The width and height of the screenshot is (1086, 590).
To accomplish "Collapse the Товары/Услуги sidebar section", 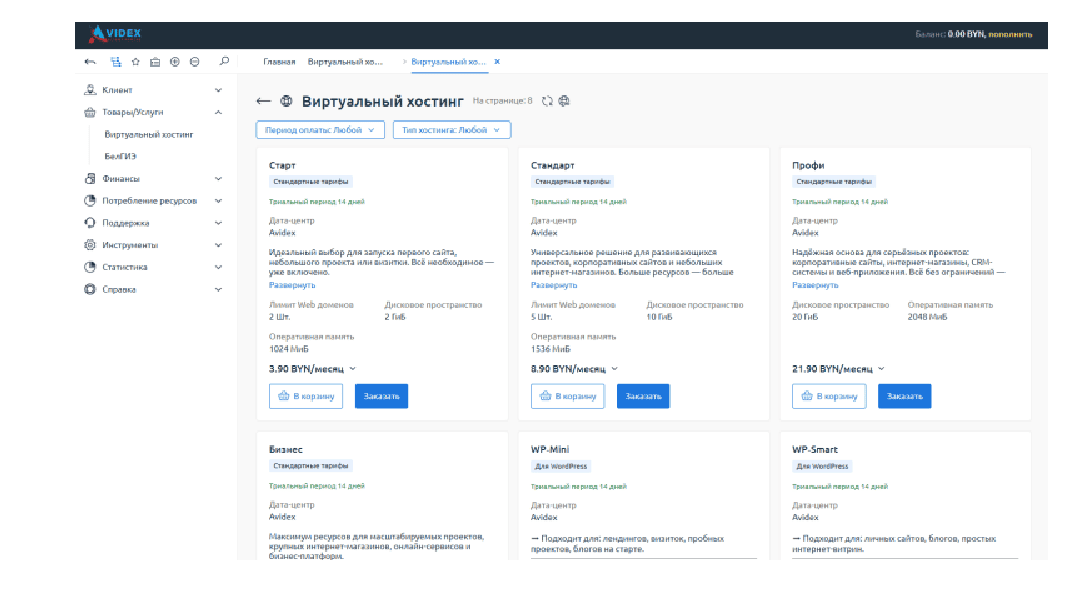I will [218, 113].
